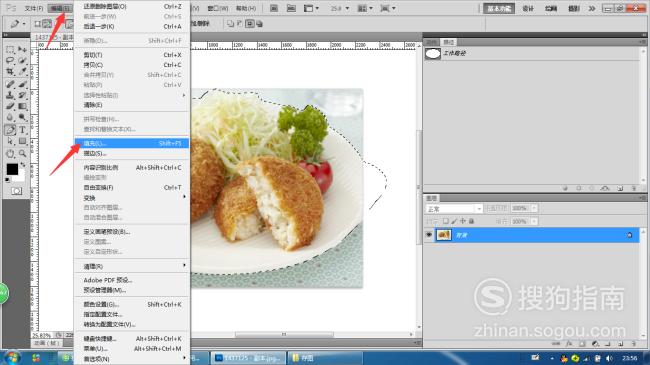
Task: Toggle Quick Mask mode button
Action: [x=17, y=191]
